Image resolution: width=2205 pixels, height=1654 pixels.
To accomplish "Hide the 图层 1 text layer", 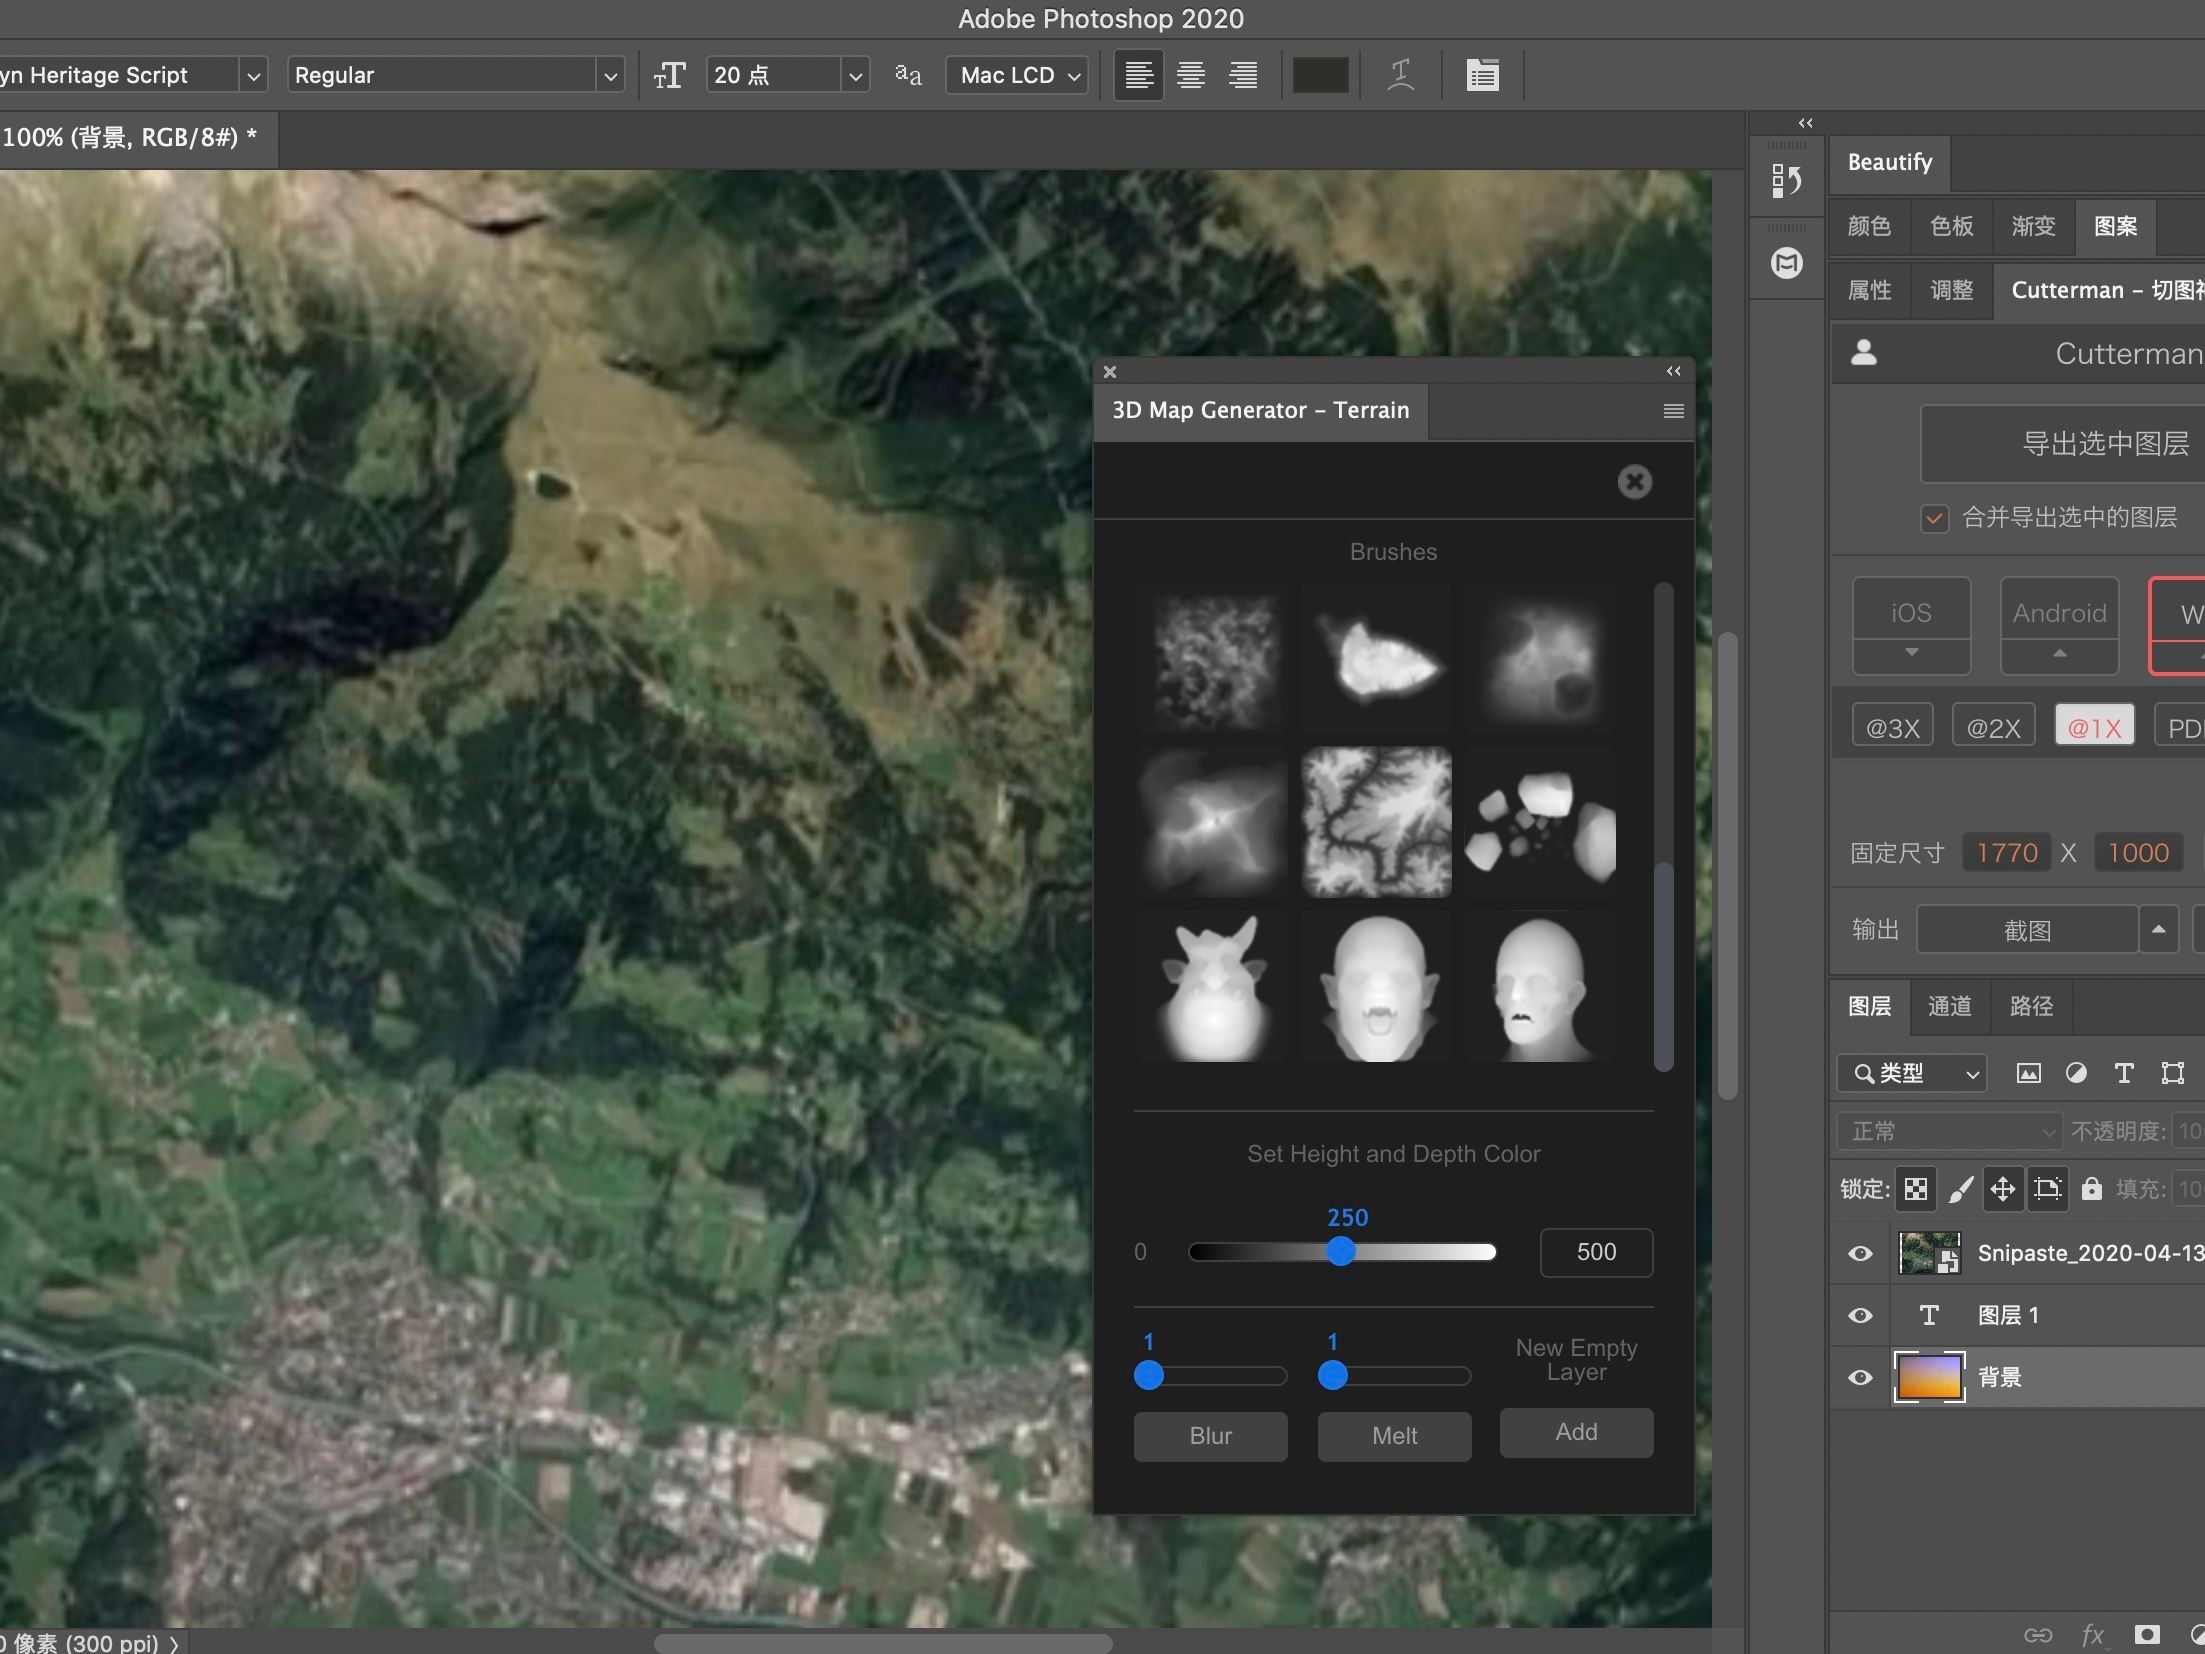I will [1860, 1315].
